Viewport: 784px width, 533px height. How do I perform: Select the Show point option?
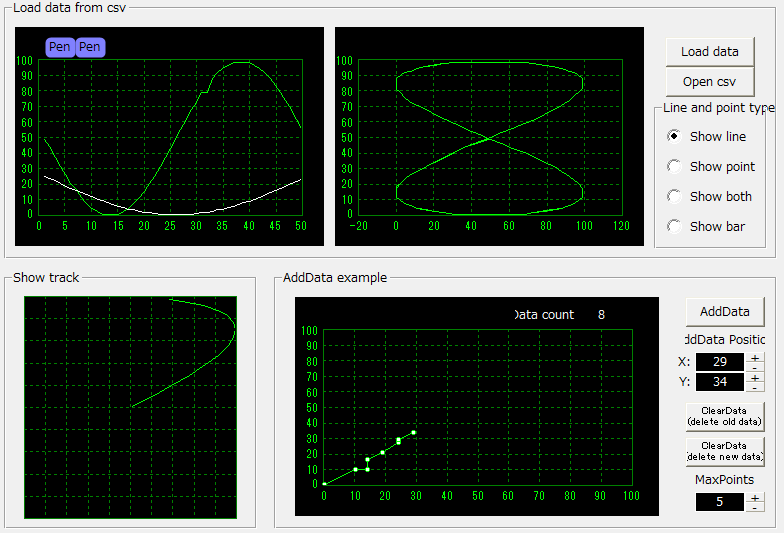[674, 166]
